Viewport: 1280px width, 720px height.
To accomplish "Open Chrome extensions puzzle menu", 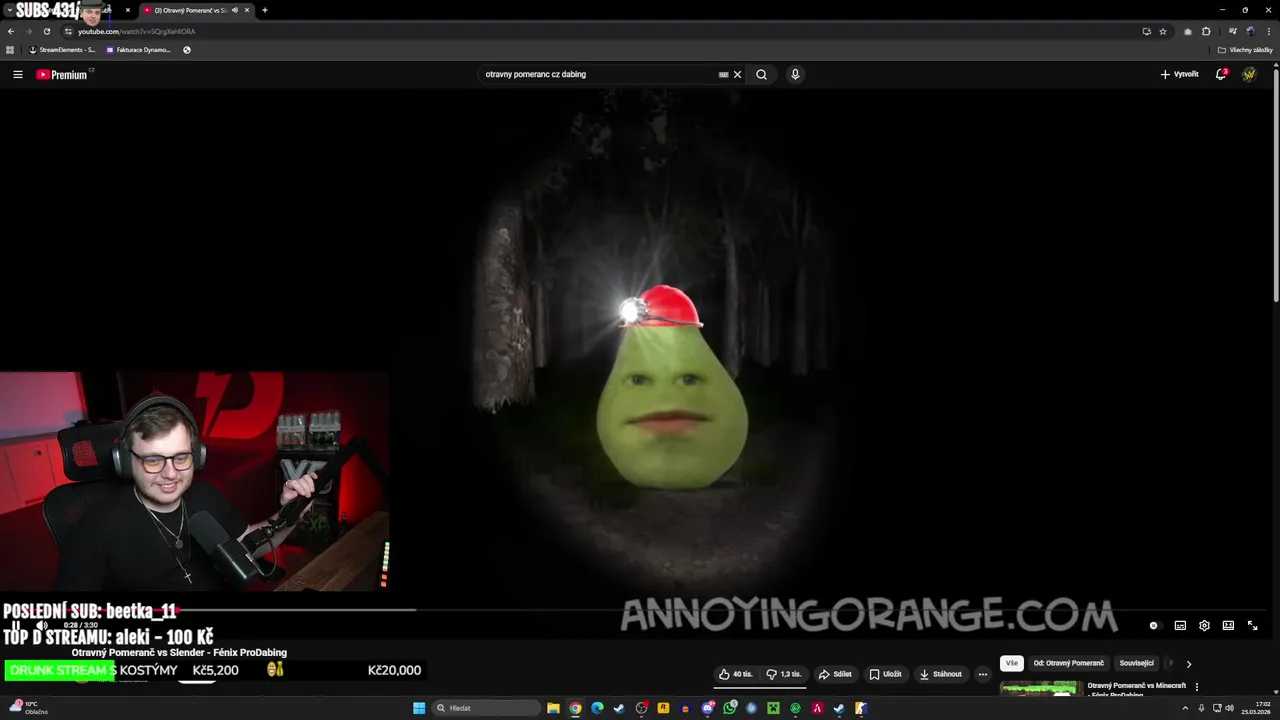I will 1206,31.
